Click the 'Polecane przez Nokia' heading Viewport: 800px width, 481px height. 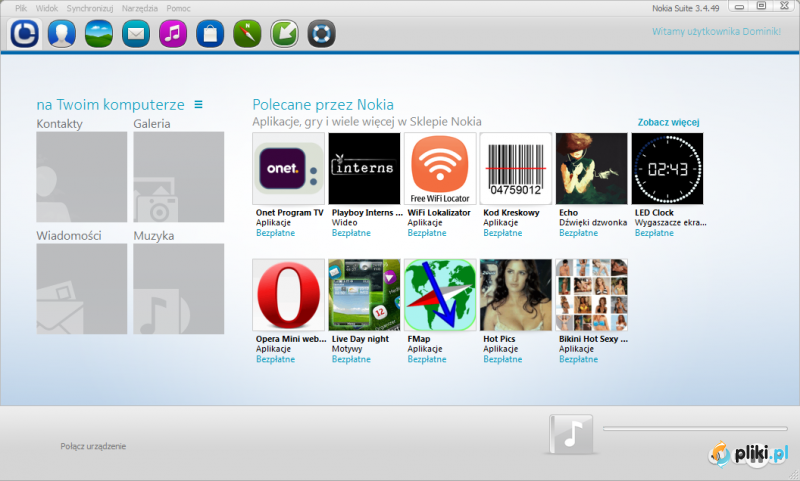[x=323, y=105]
